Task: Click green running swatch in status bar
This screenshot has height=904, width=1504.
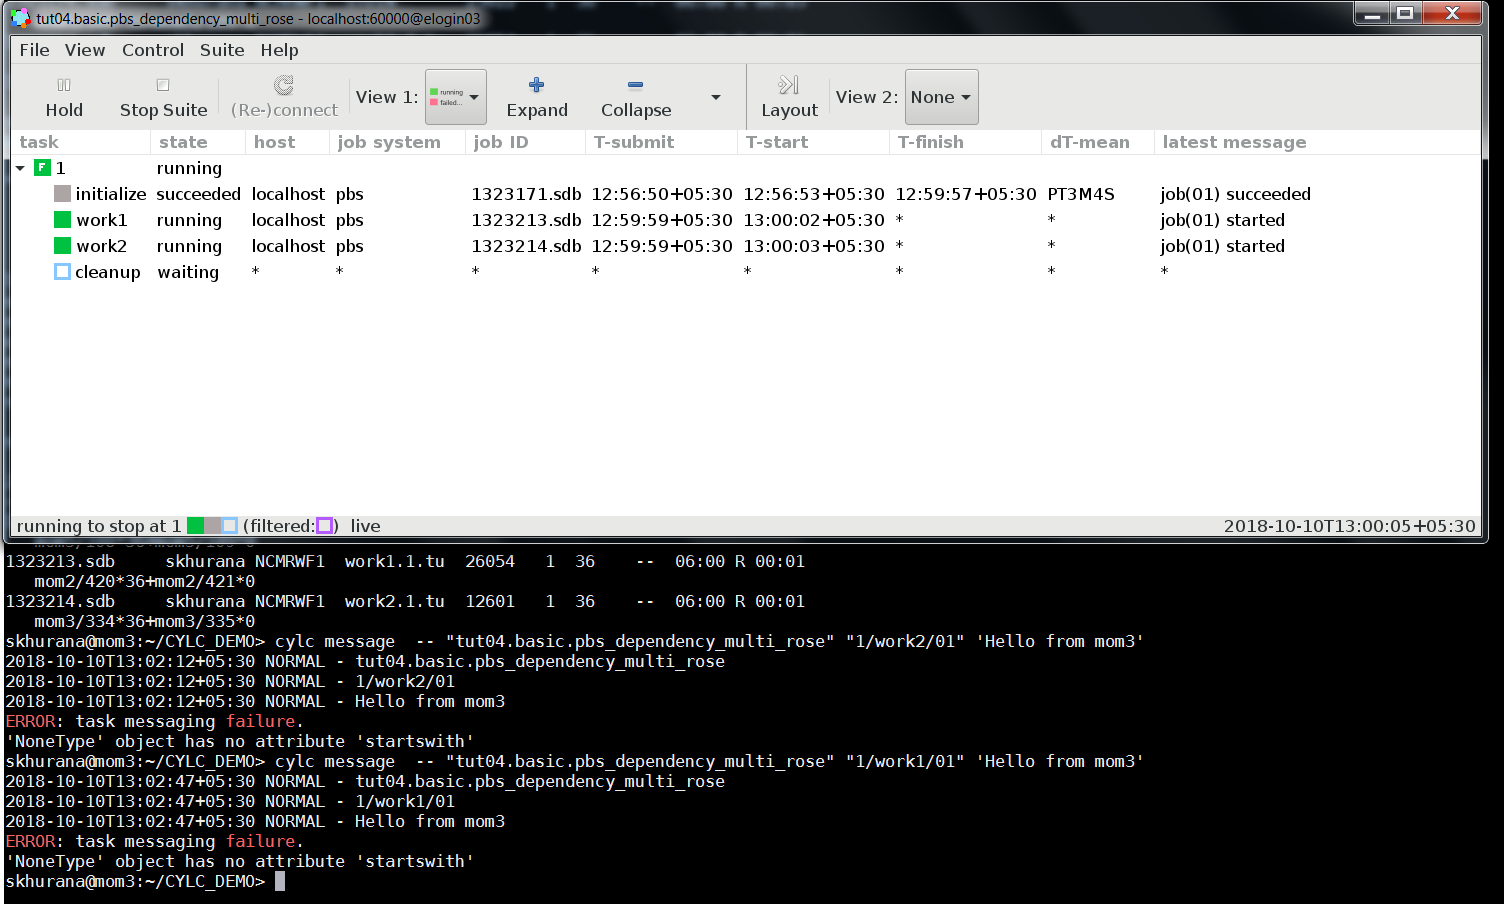Action: (x=196, y=526)
